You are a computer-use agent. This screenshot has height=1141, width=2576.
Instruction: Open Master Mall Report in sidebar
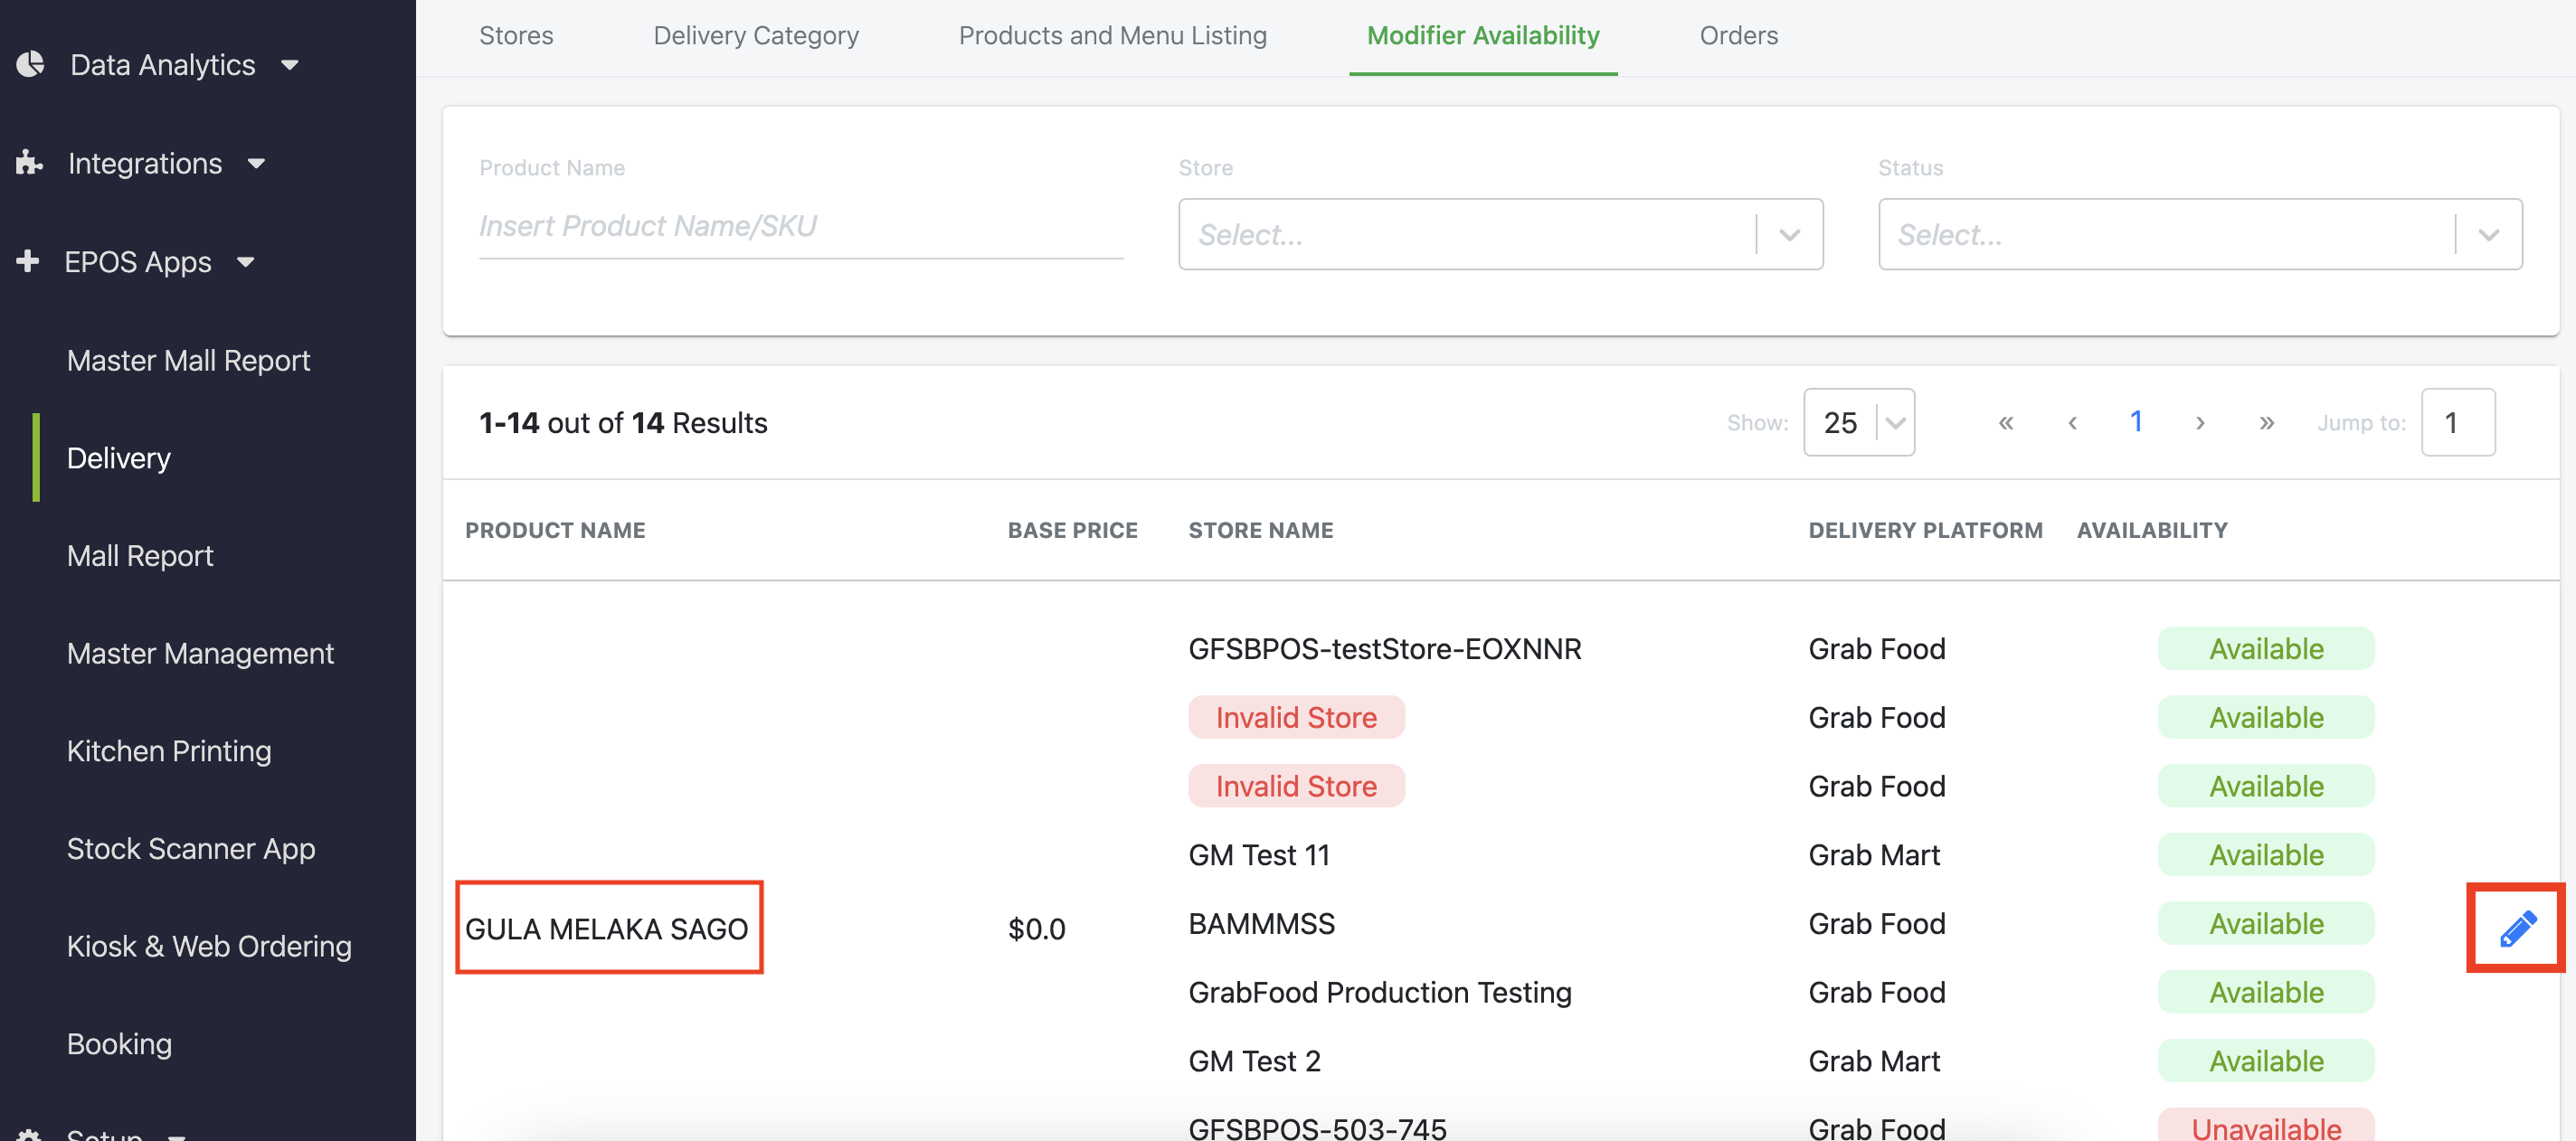pyautogui.click(x=188, y=360)
